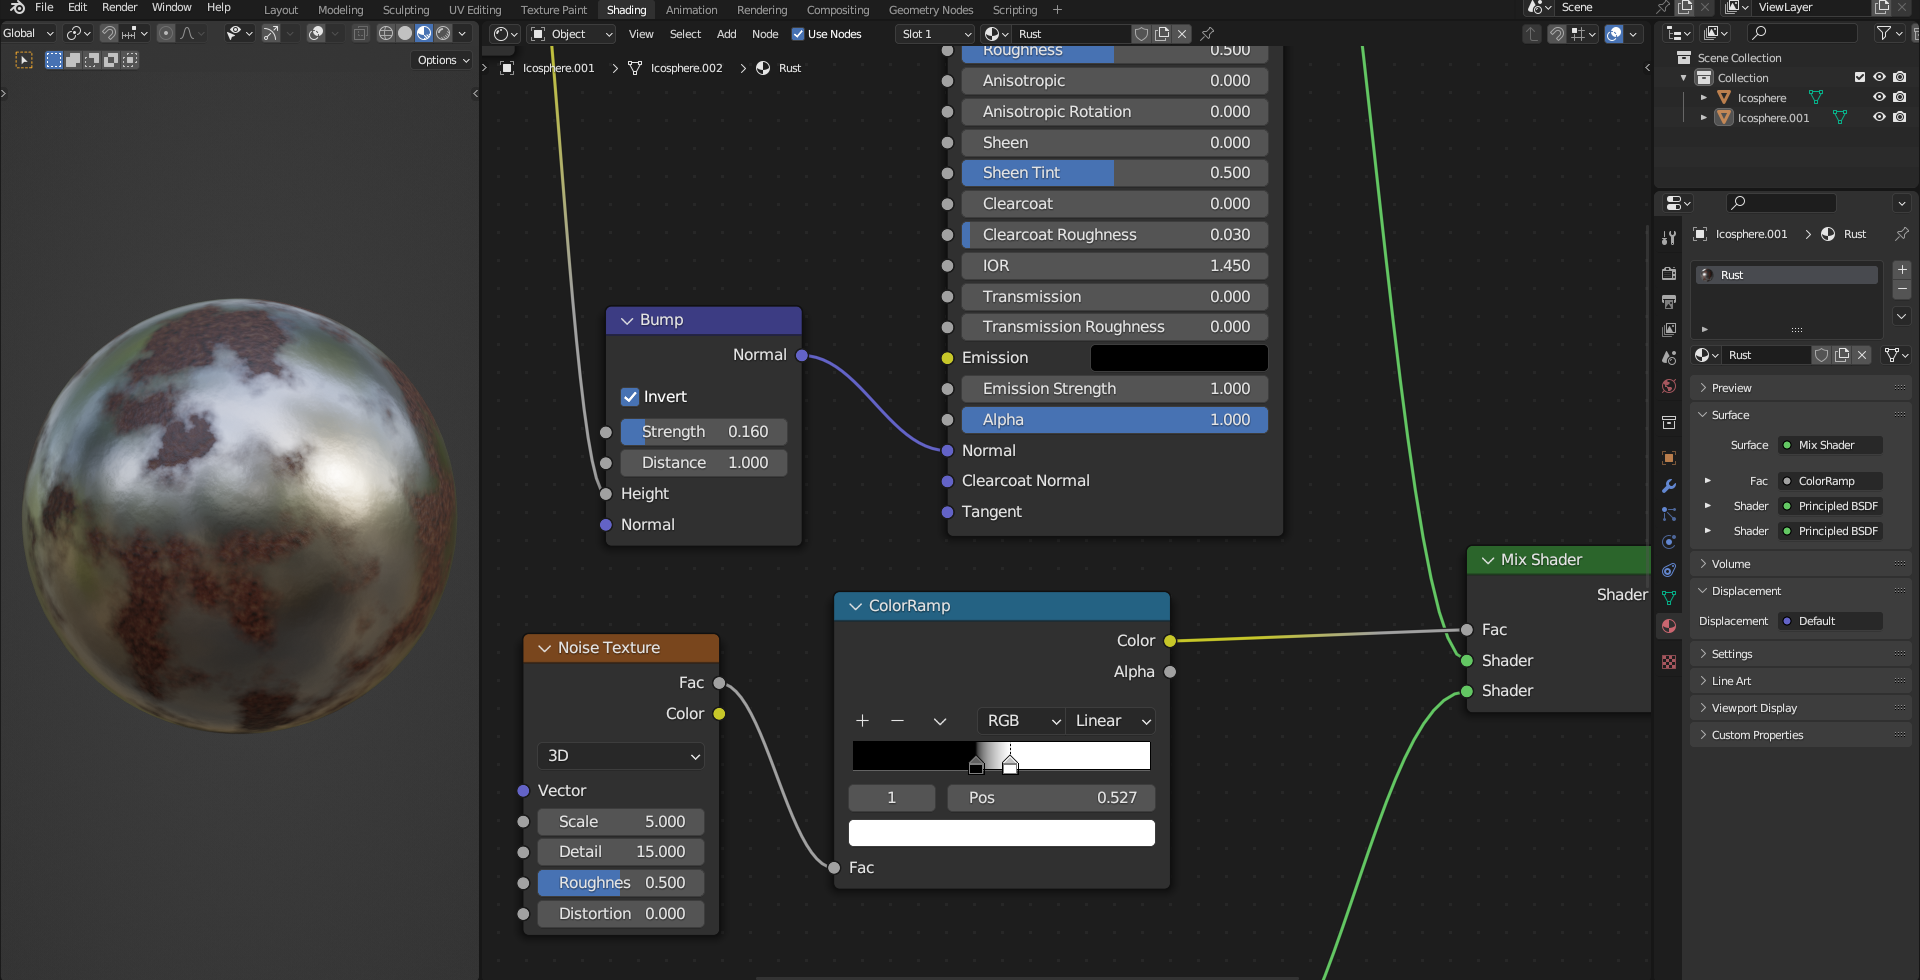Uncheck the Use Nodes checkbox
Viewport: 1920px width, 980px height.
(x=798, y=34)
